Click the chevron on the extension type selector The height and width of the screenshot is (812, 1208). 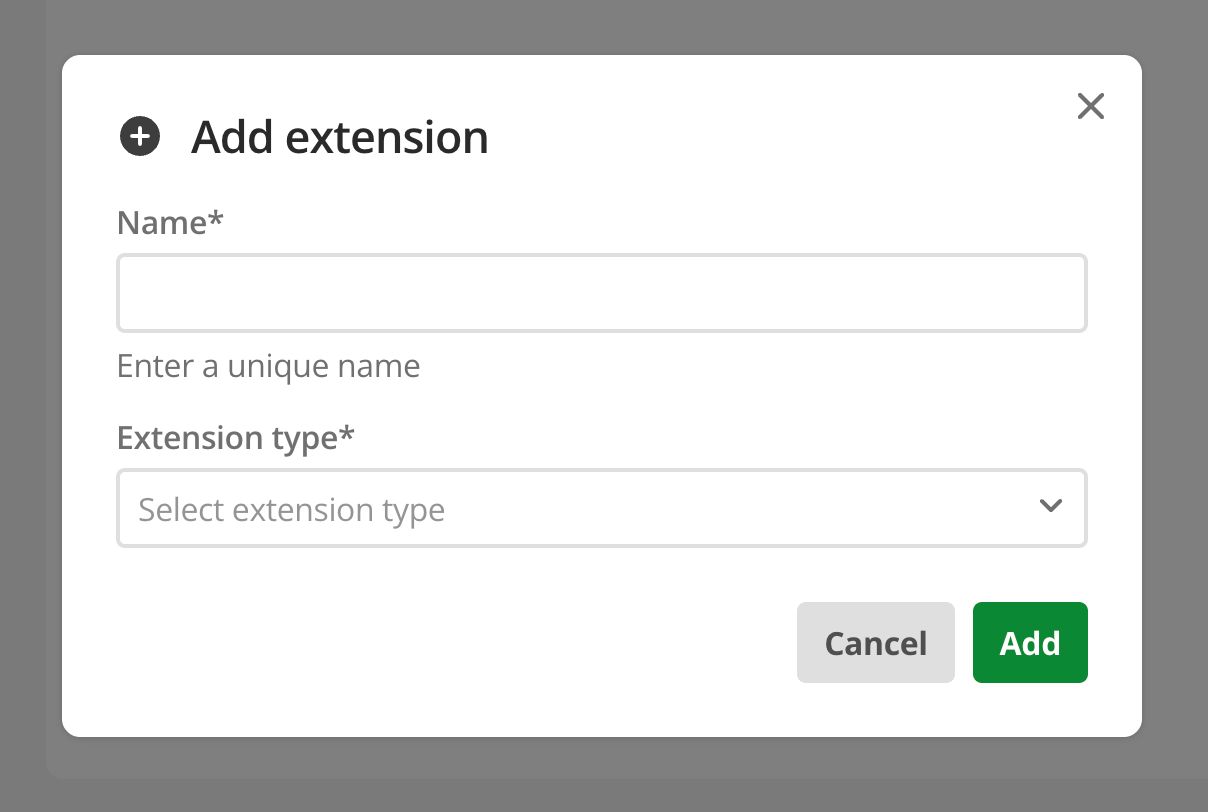1051,506
